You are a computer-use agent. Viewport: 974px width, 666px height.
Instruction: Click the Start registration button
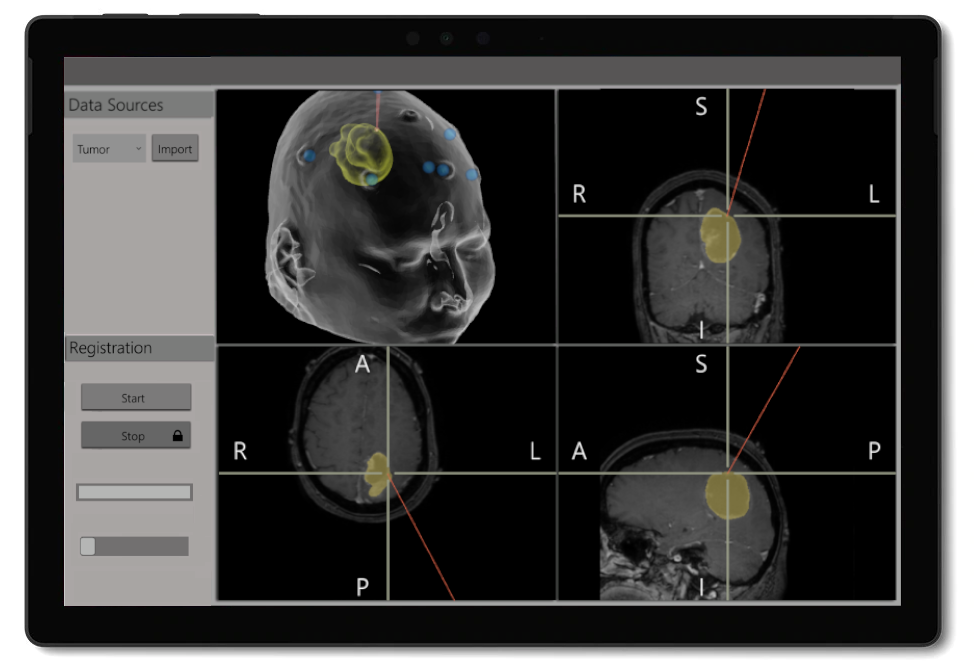[x=136, y=398]
